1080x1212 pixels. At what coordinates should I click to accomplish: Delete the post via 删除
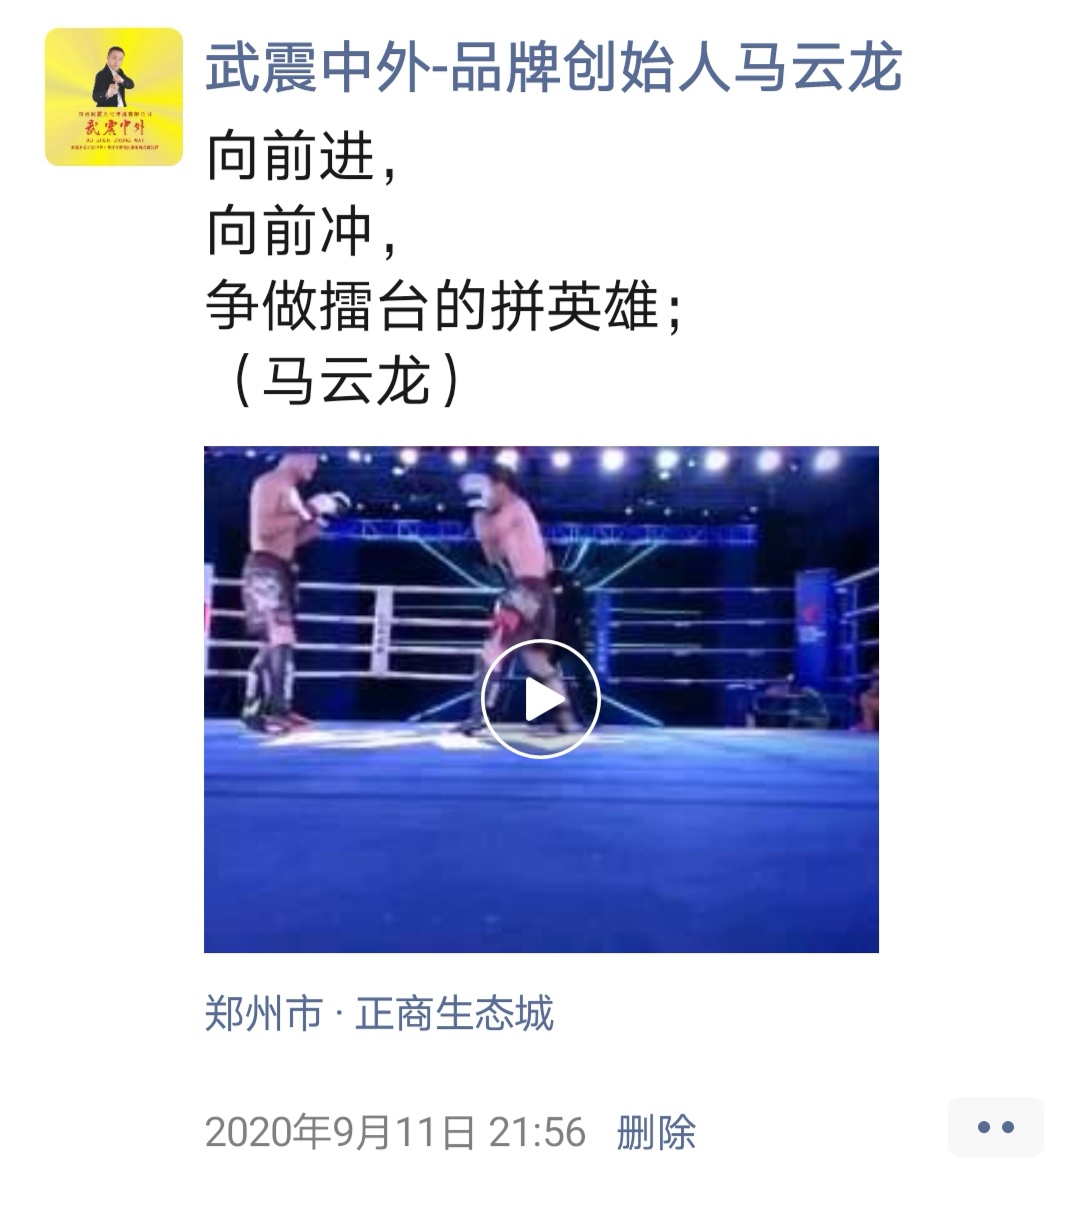[x=657, y=1132]
